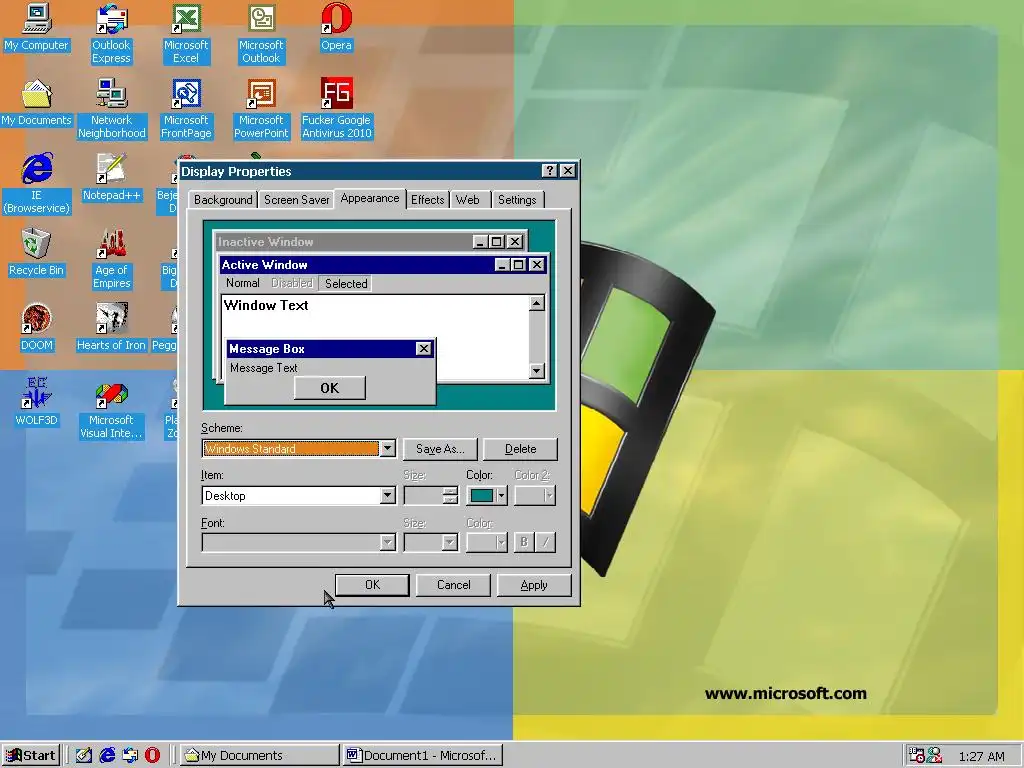Image resolution: width=1024 pixels, height=768 pixels.
Task: Expand the Scheme dropdown list
Action: pos(387,449)
